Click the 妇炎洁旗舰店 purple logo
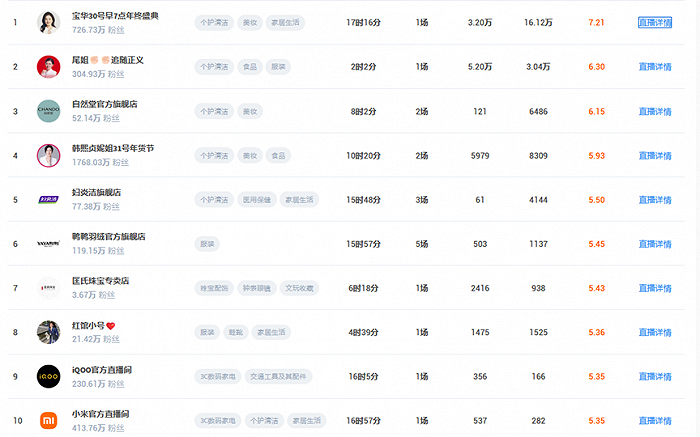700x437 pixels. [49, 199]
